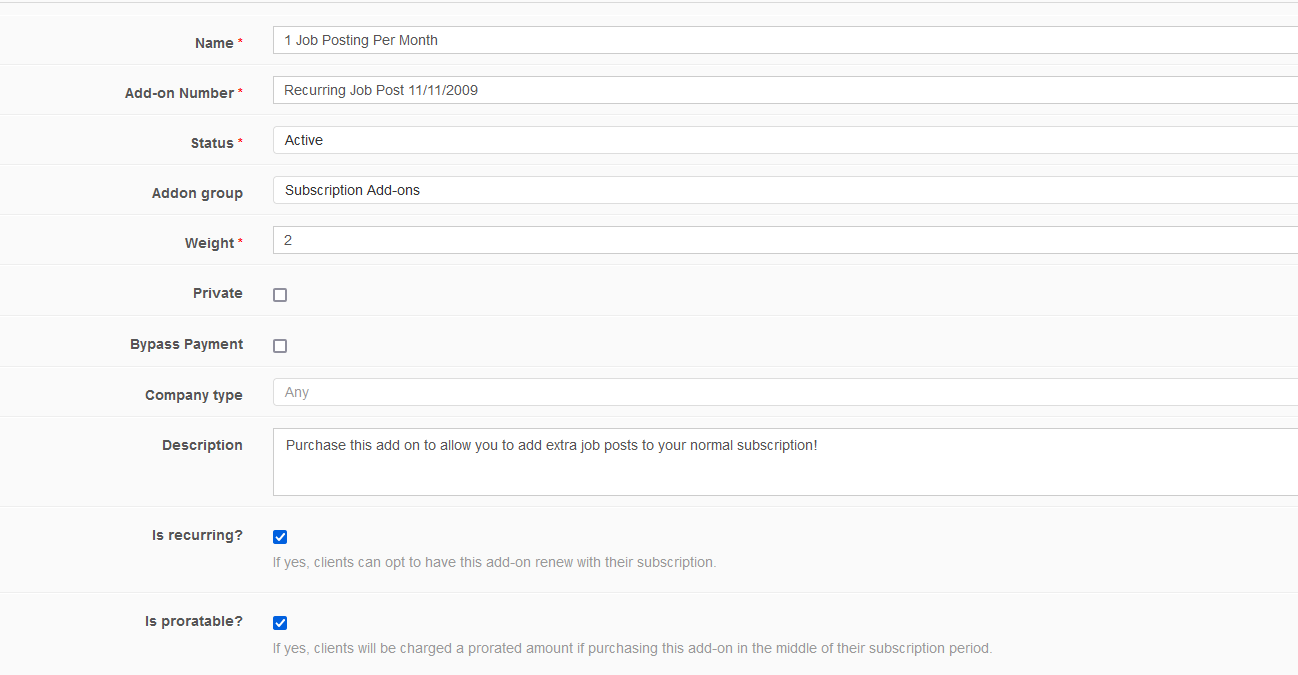Click the Addon group label
1298x675 pixels.
(197, 193)
